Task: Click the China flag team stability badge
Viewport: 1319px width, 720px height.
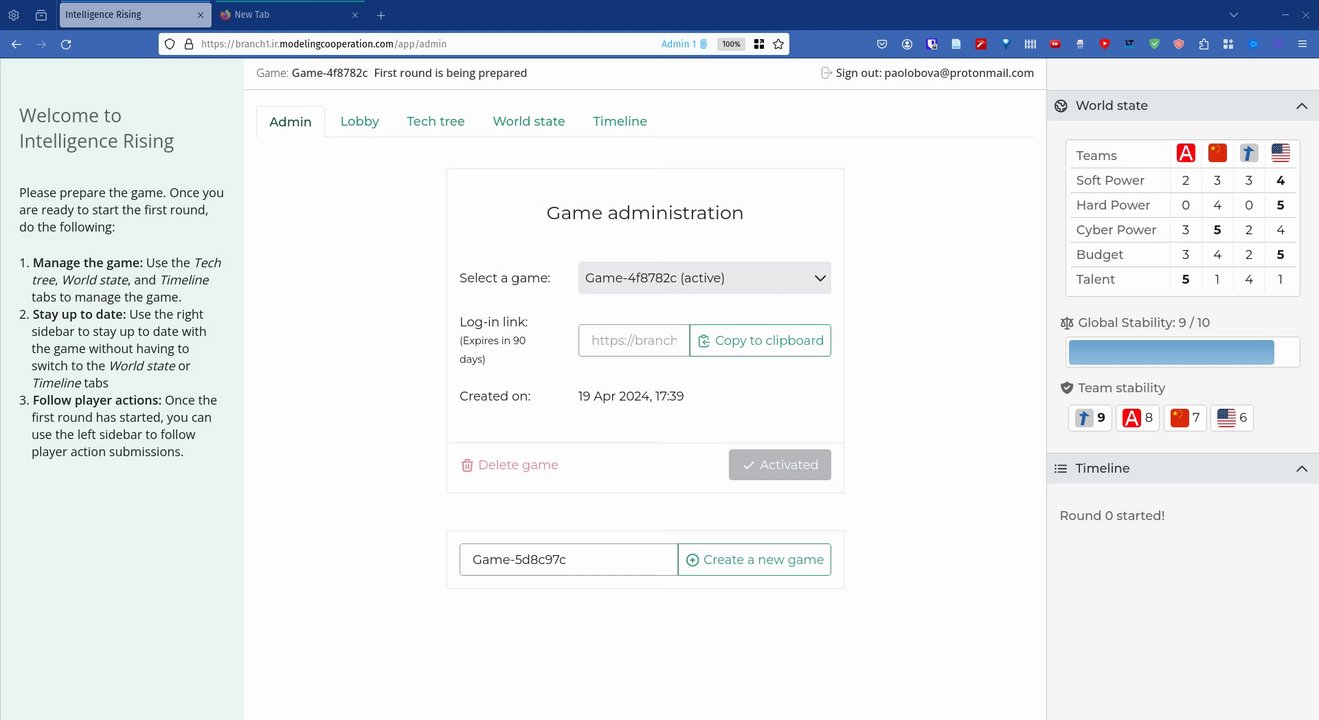Action: pyautogui.click(x=1185, y=418)
